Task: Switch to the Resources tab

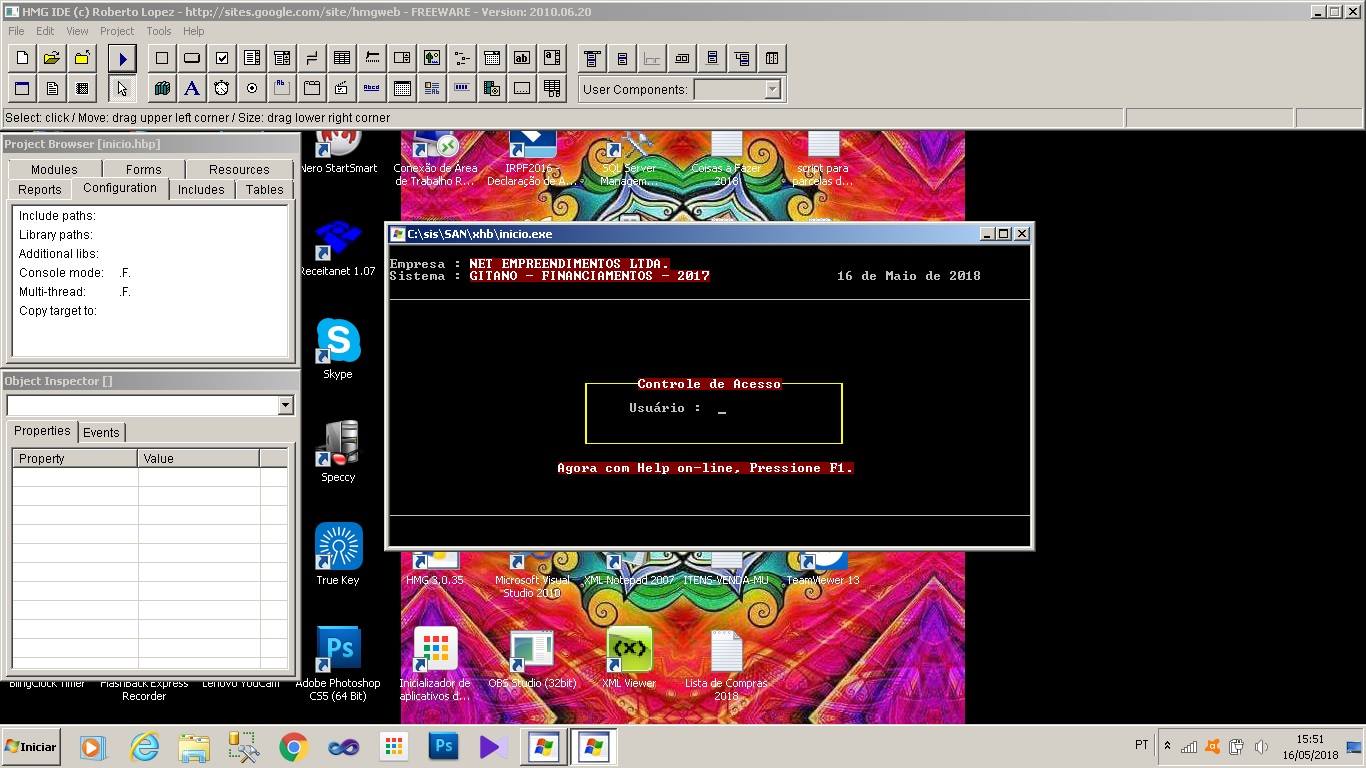Action: click(239, 169)
